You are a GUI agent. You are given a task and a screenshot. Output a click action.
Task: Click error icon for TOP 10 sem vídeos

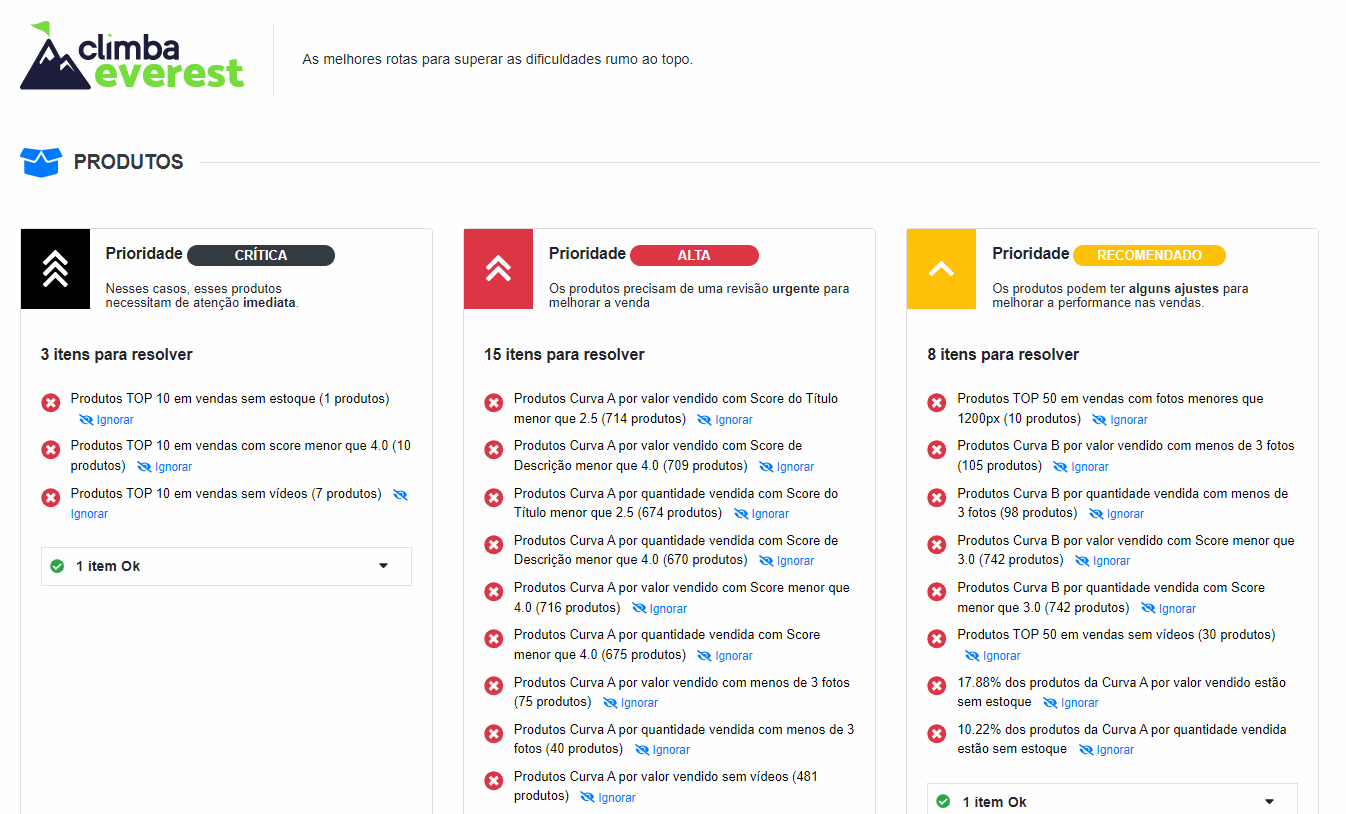tap(50, 497)
